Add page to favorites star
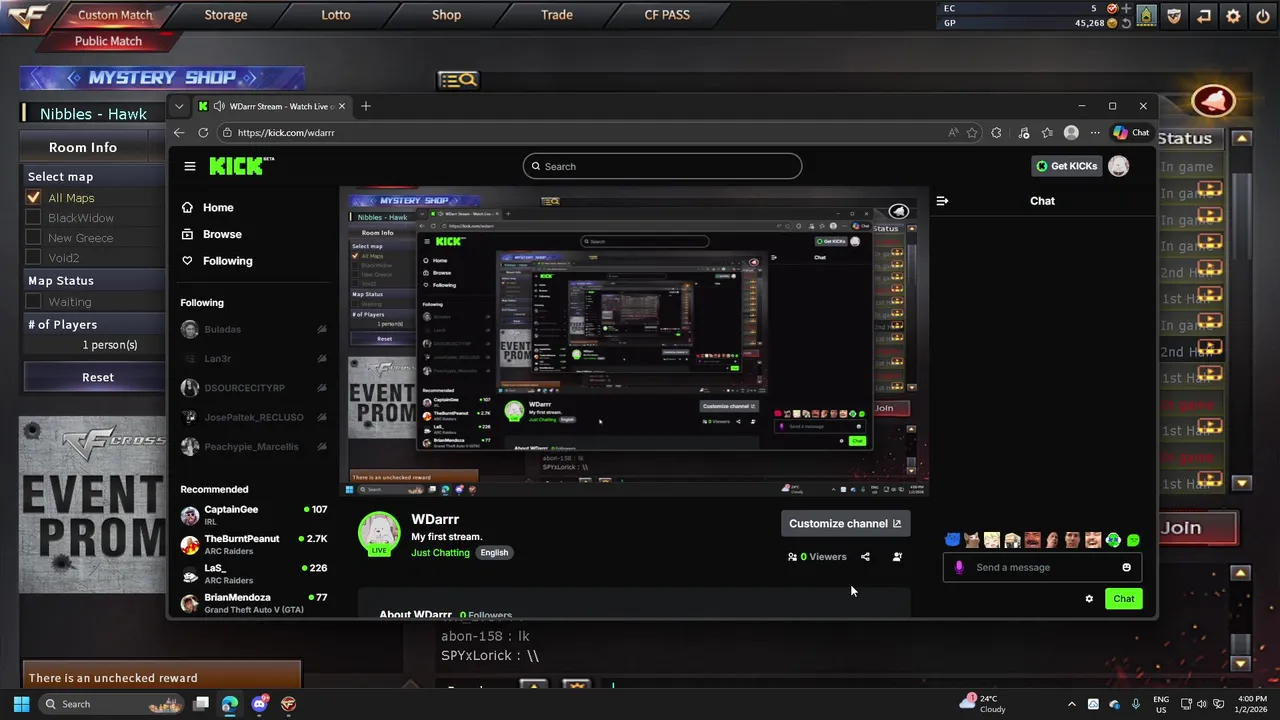1280x720 pixels. point(972,132)
